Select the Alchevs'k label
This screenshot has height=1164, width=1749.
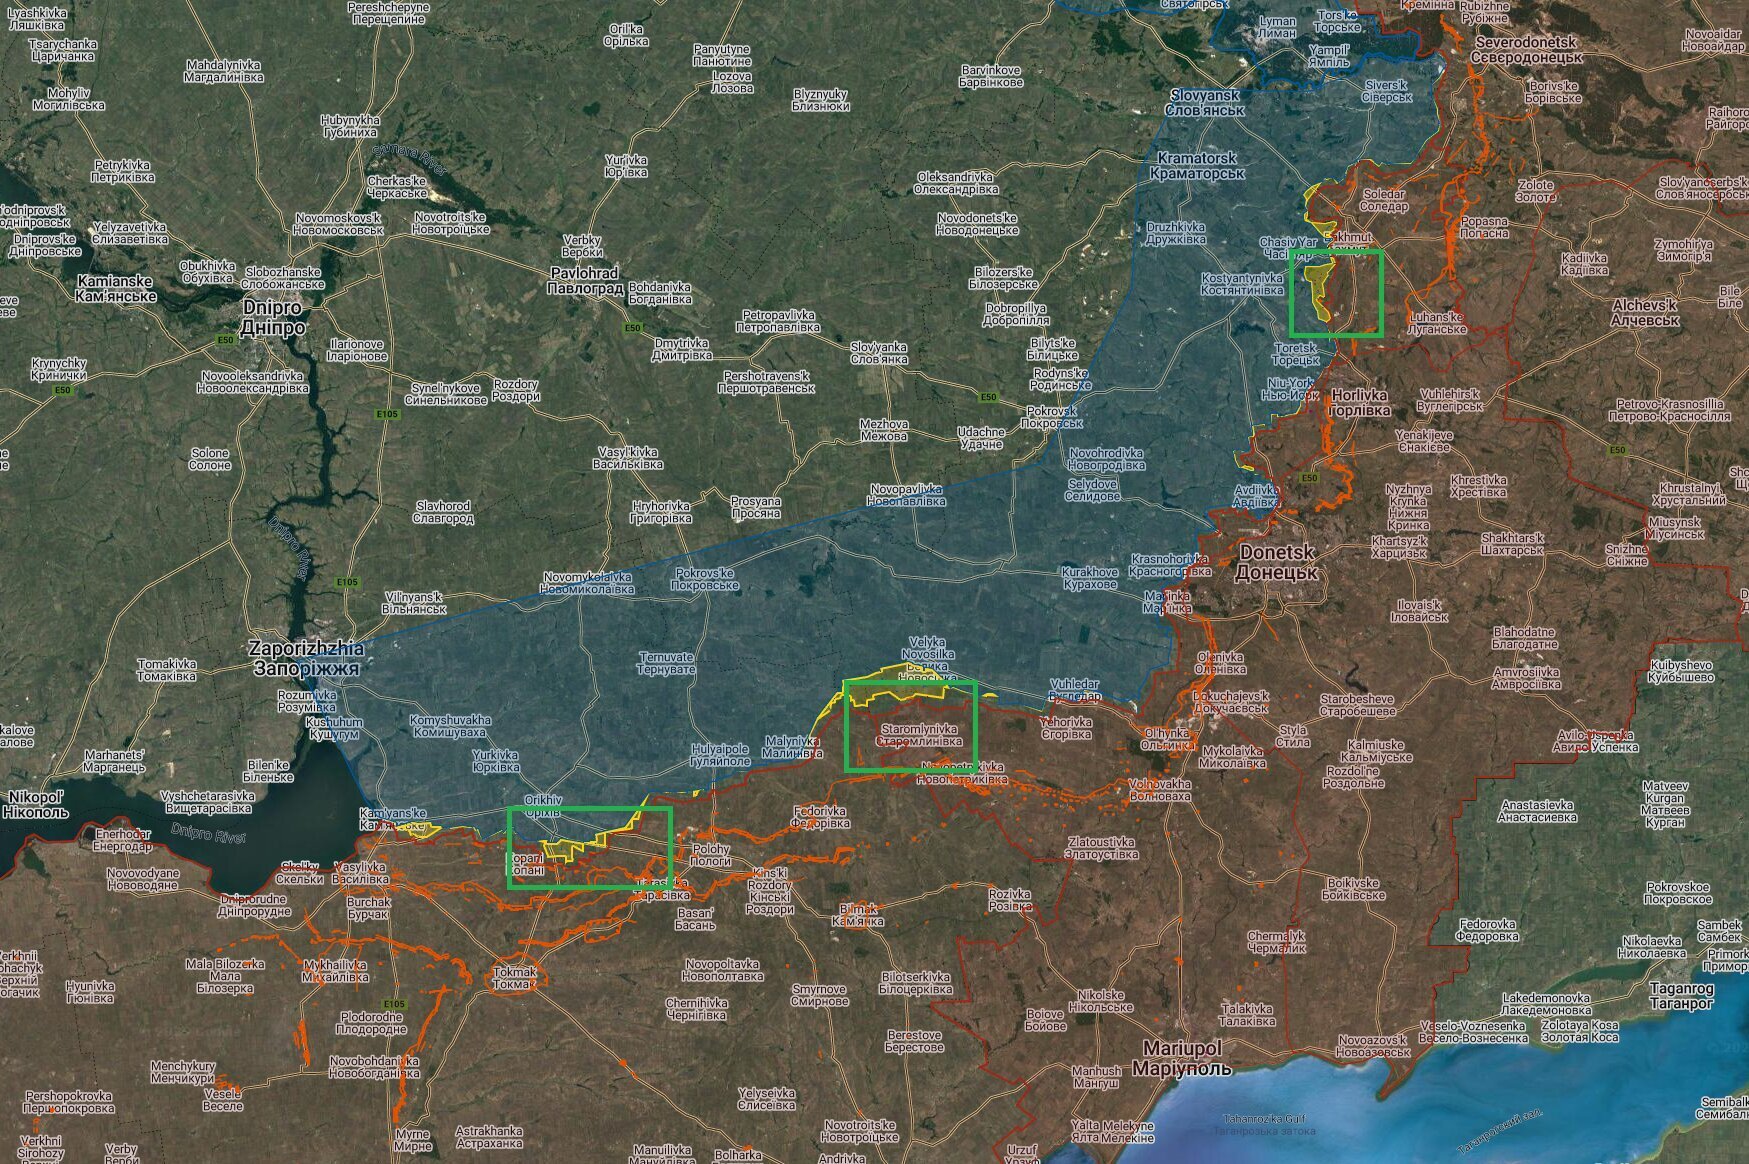1645,312
